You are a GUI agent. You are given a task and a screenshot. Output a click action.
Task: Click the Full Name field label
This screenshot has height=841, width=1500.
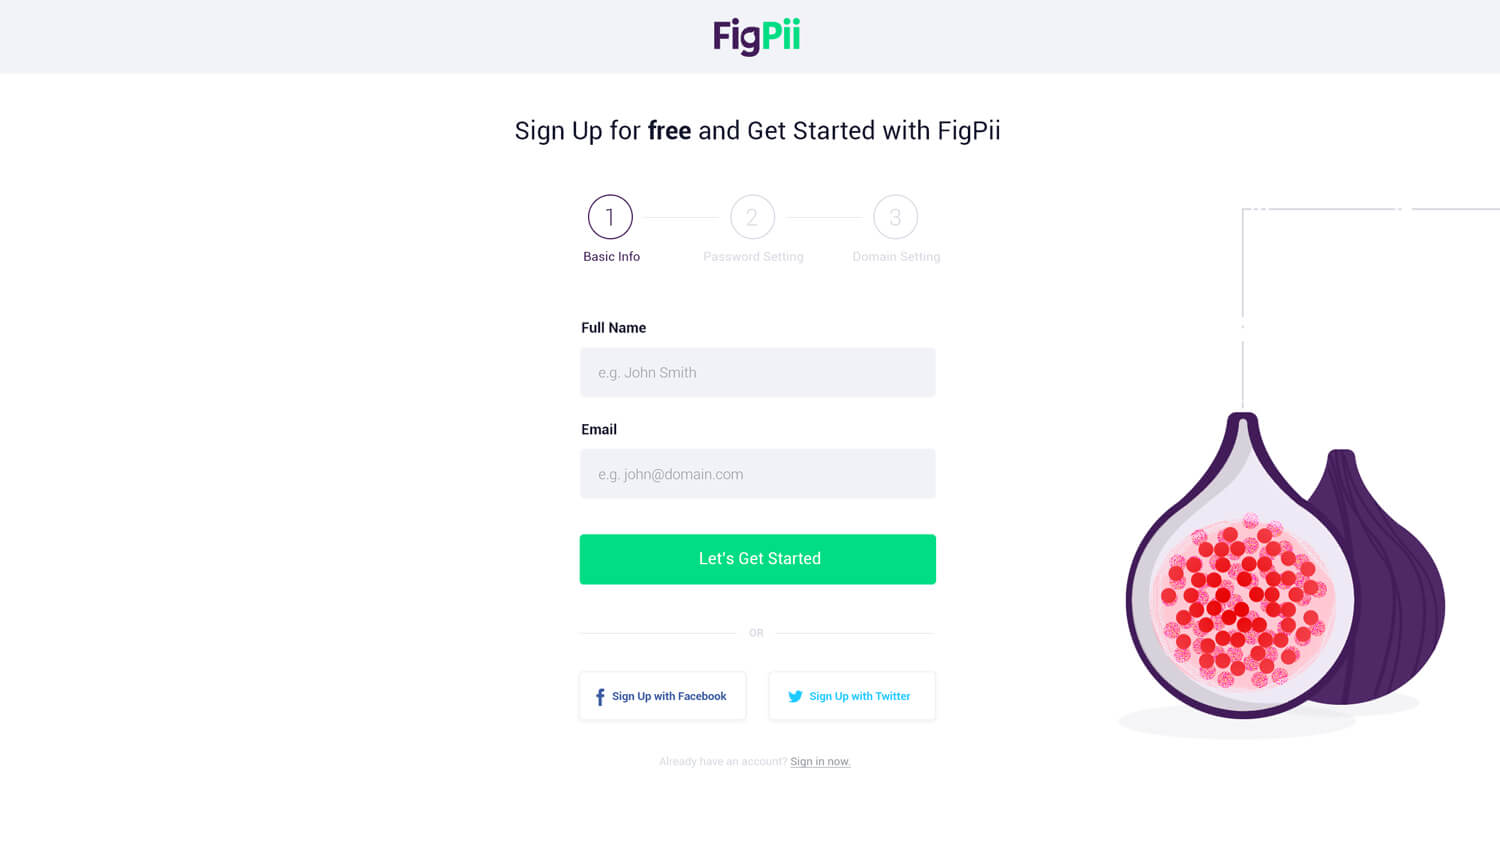(x=613, y=328)
